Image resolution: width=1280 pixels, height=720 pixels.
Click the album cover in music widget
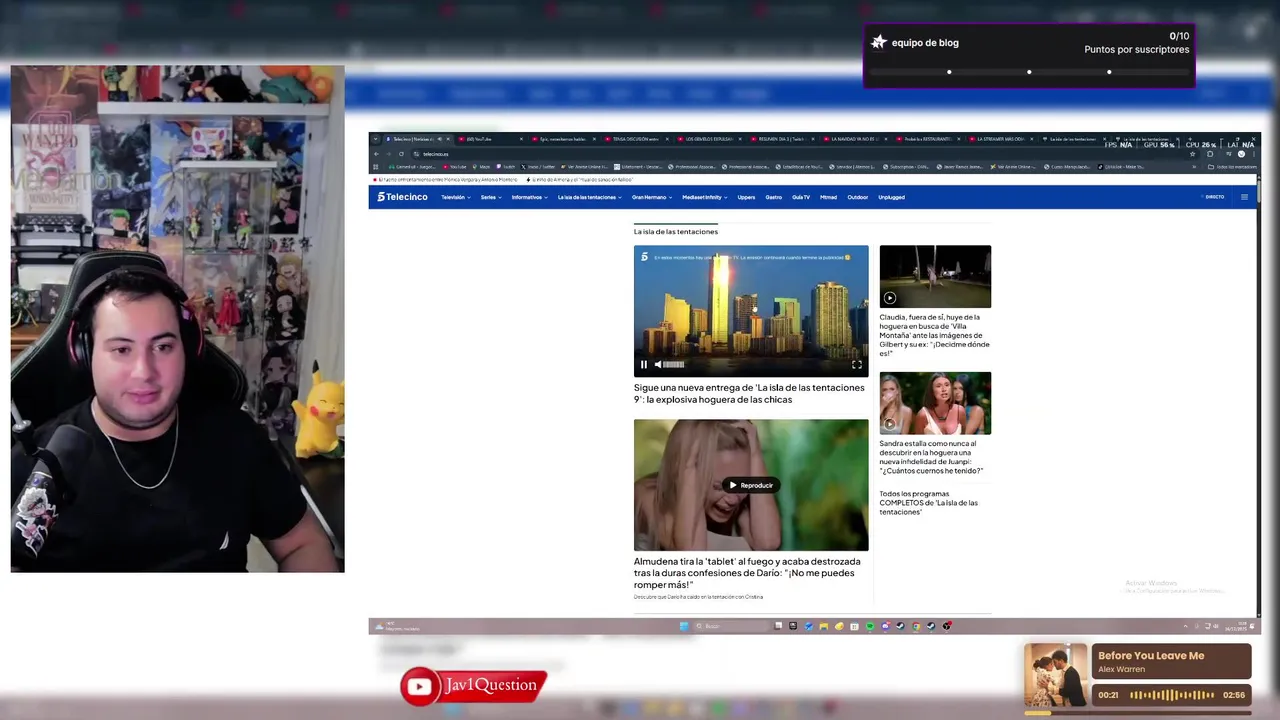(1055, 676)
